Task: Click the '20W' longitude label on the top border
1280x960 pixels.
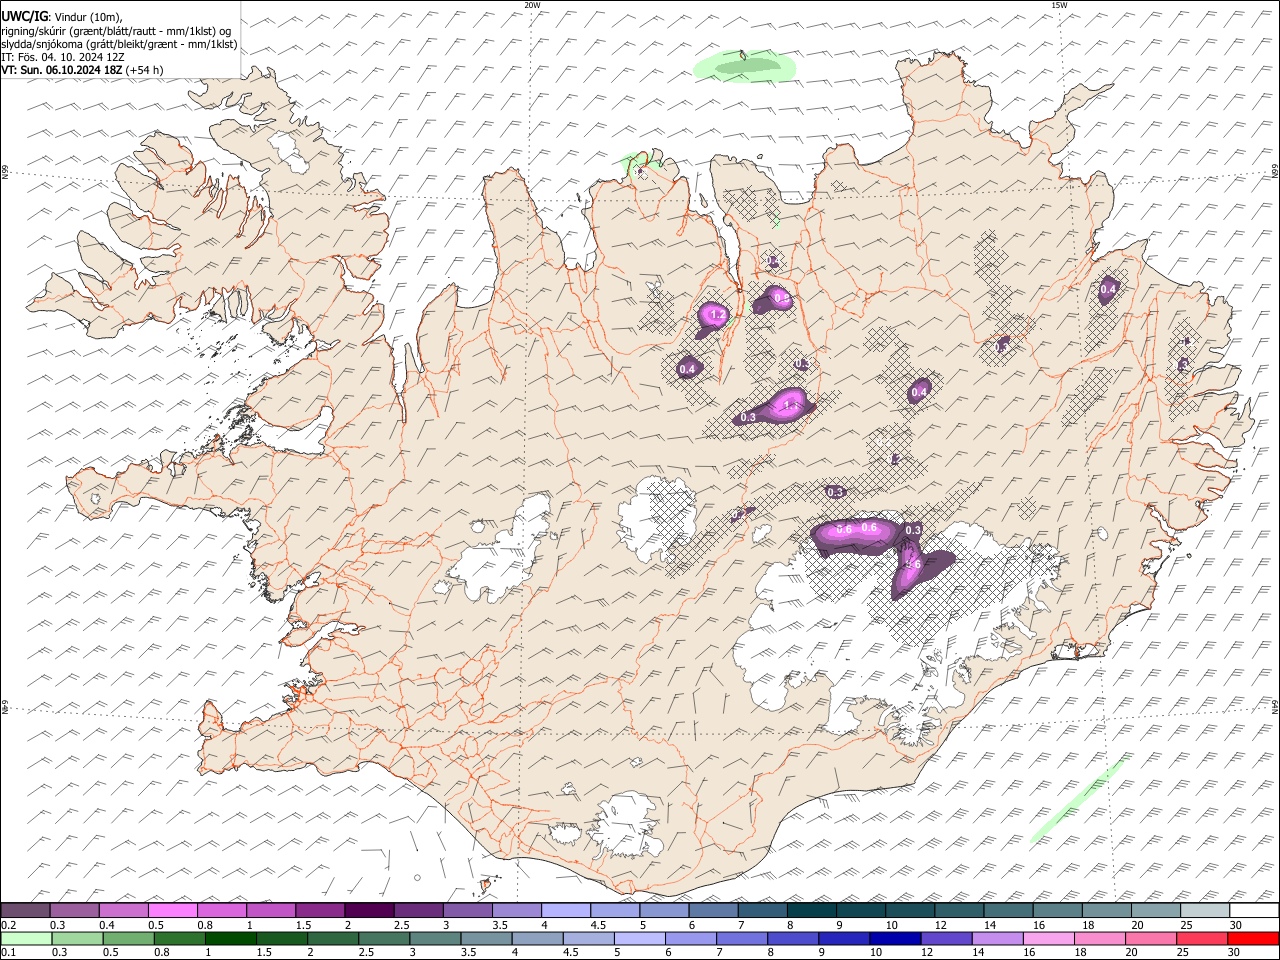Action: pyautogui.click(x=532, y=5)
